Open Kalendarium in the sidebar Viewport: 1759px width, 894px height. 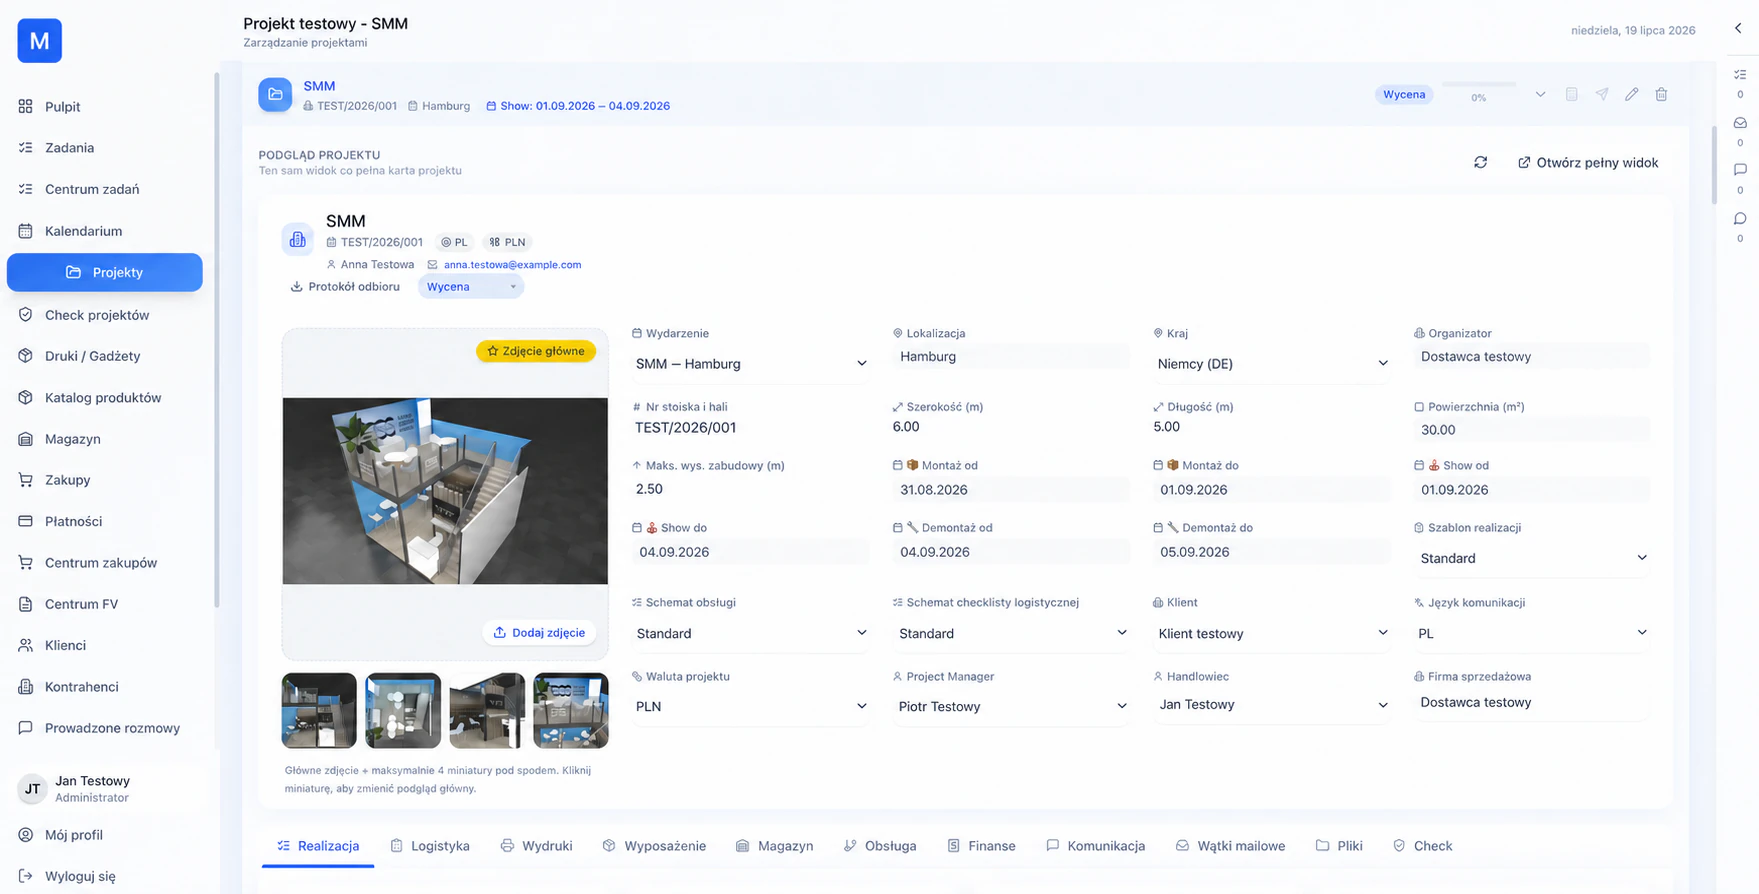click(x=107, y=230)
